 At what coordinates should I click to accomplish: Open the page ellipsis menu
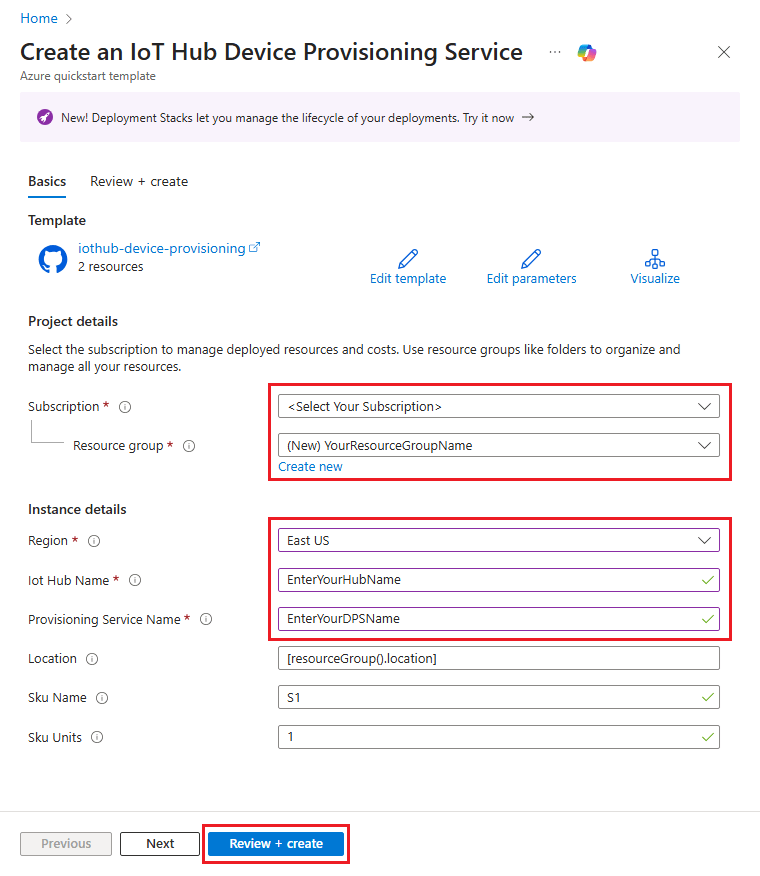click(554, 52)
